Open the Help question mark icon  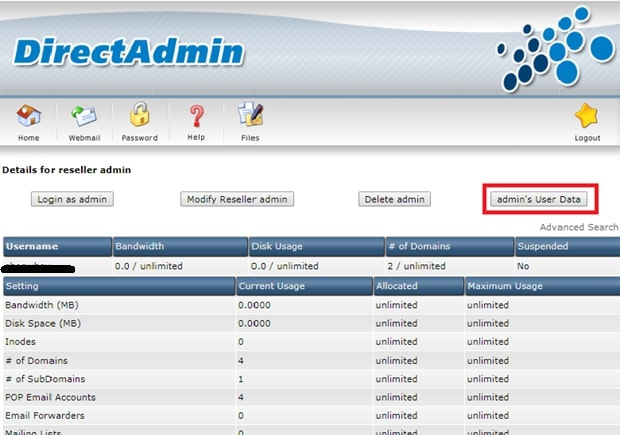coord(196,116)
